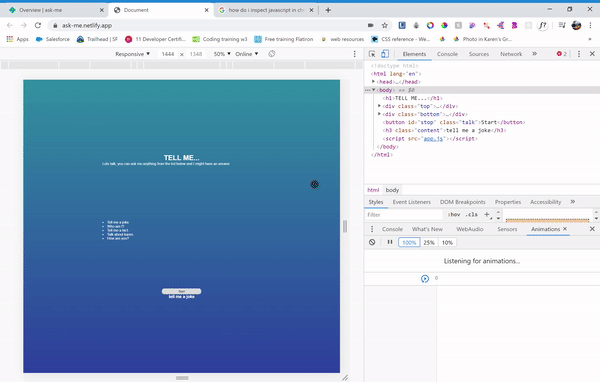The image size is (600, 382).
Task: Open the Properties tab
Action: pyautogui.click(x=508, y=202)
